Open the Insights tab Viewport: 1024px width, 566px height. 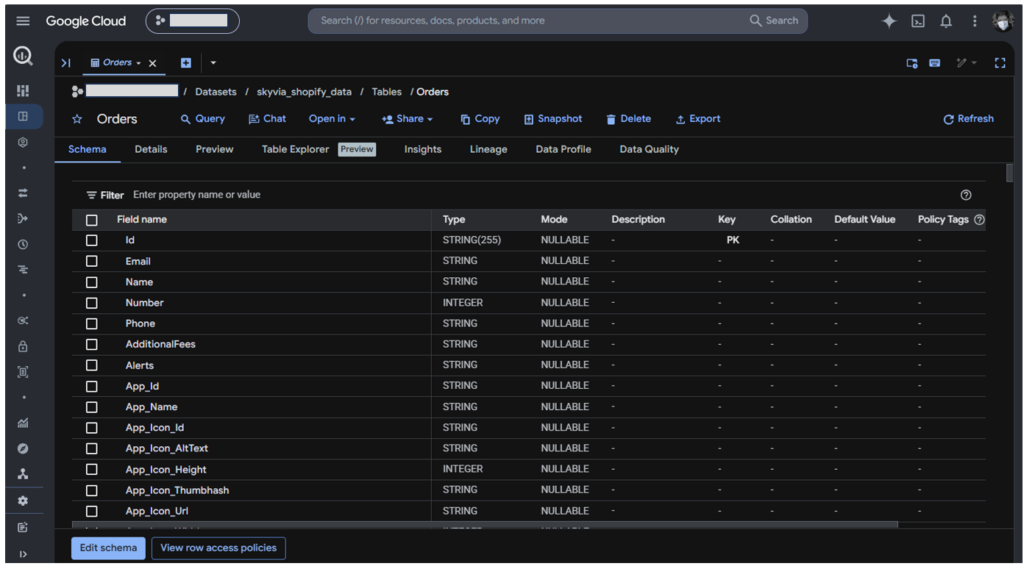pyautogui.click(x=423, y=149)
